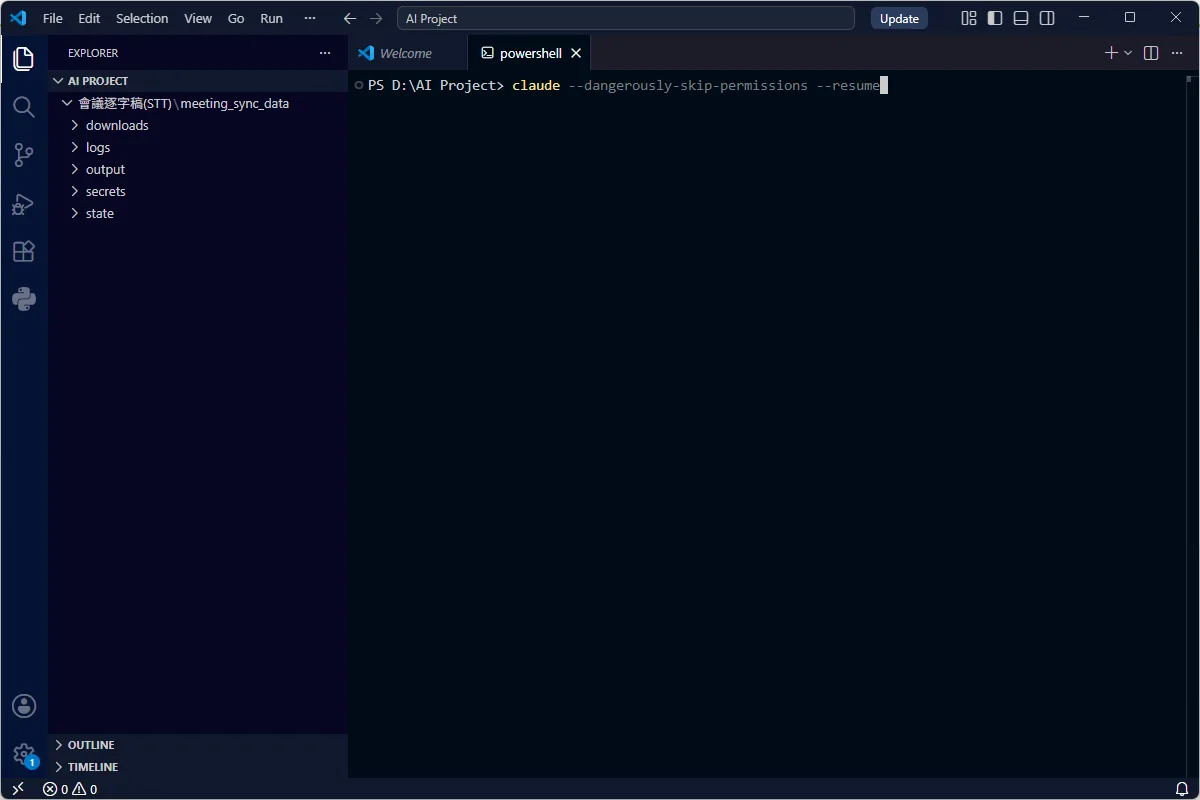The height and width of the screenshot is (800, 1200).
Task: Expand the TIMELINE section
Action: click(x=198, y=767)
